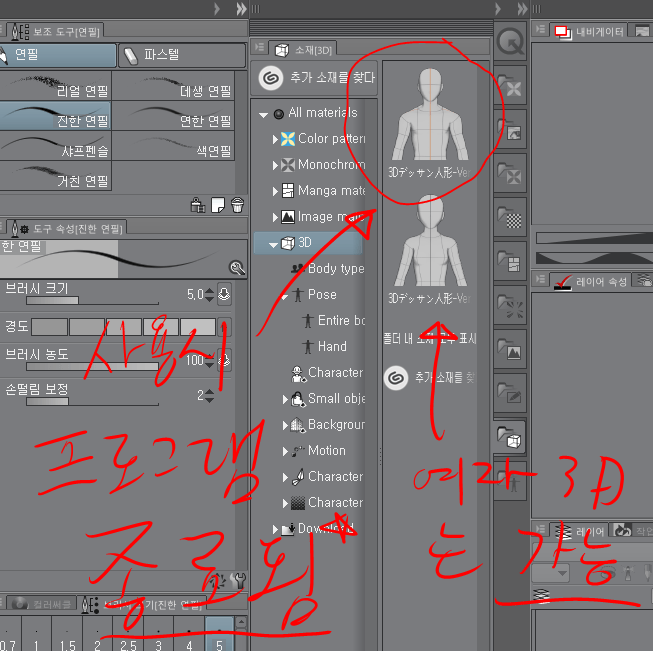Viewport: 653px width, 651px height.
Task: Expand the Small object category
Action: [285, 399]
